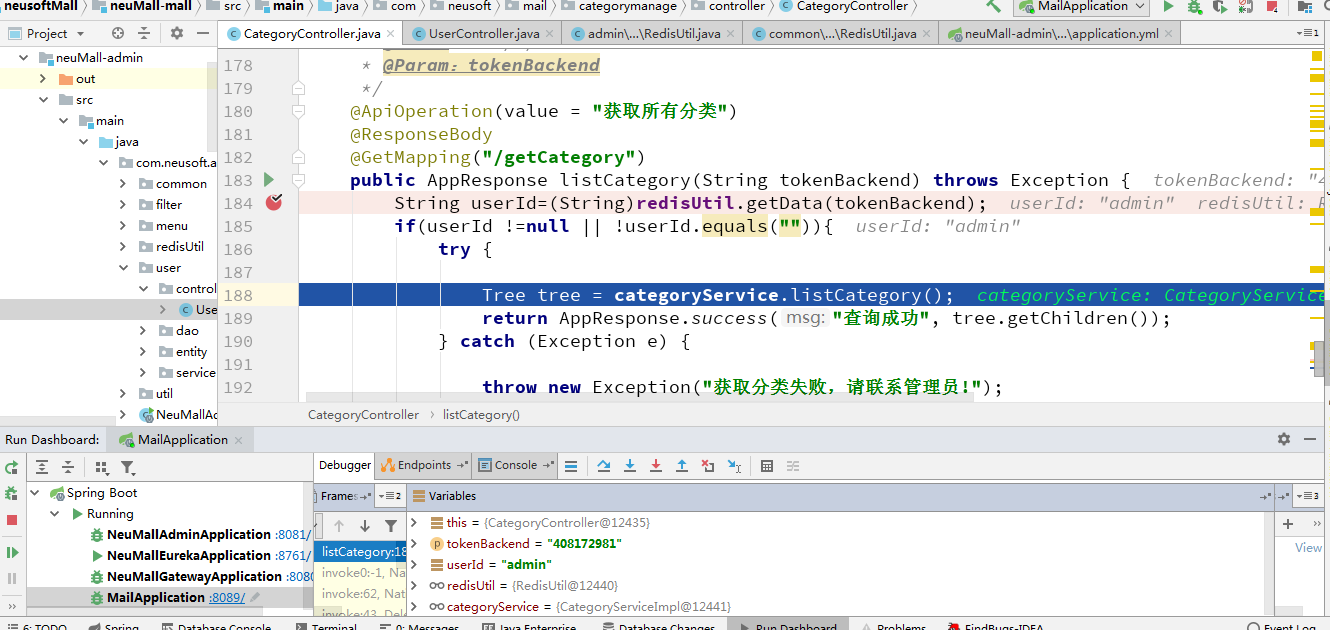Collapse all icon in Run Dashboard
Screen dimensions: 1330x630
coord(68,467)
